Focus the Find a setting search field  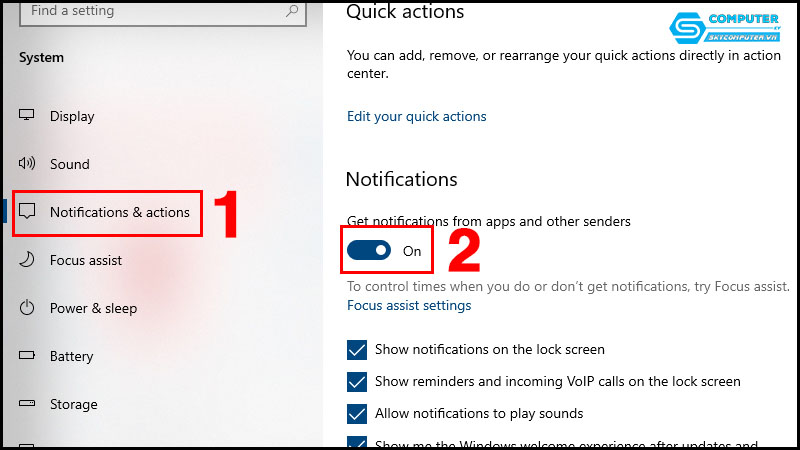tap(150, 12)
